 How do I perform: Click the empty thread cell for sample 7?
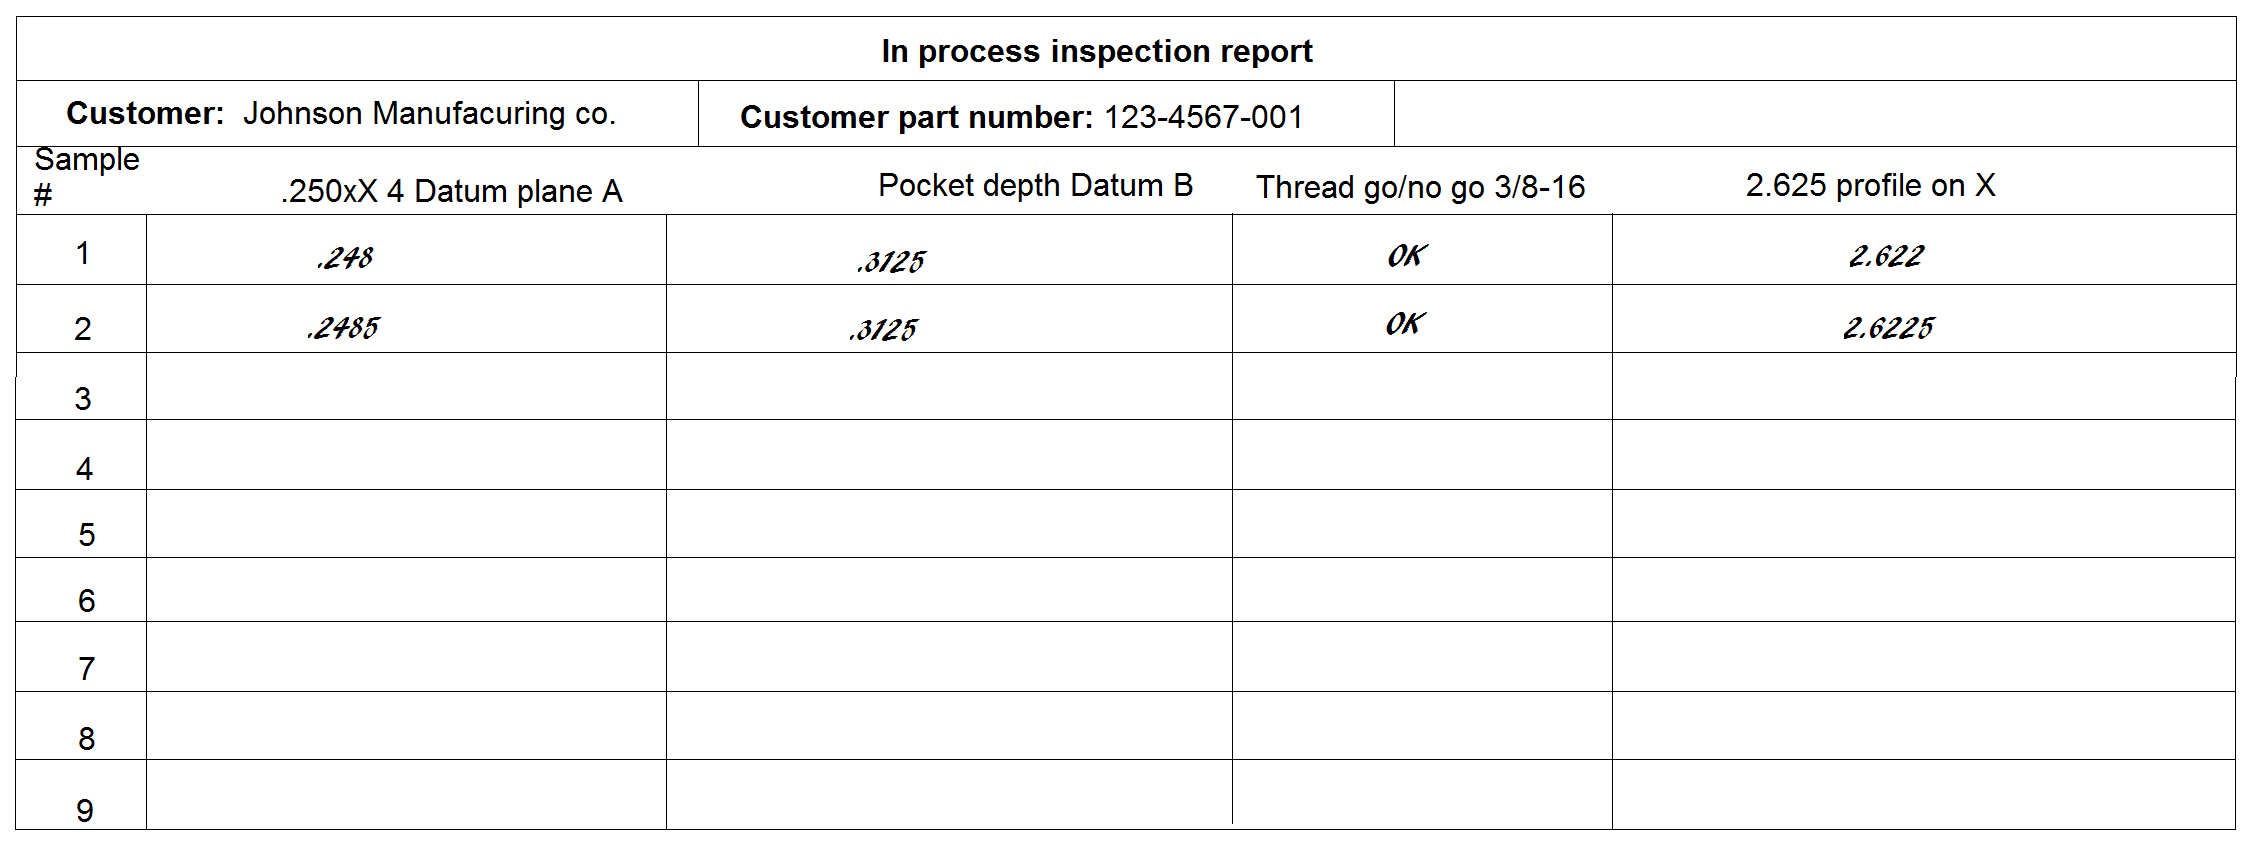click(1422, 657)
